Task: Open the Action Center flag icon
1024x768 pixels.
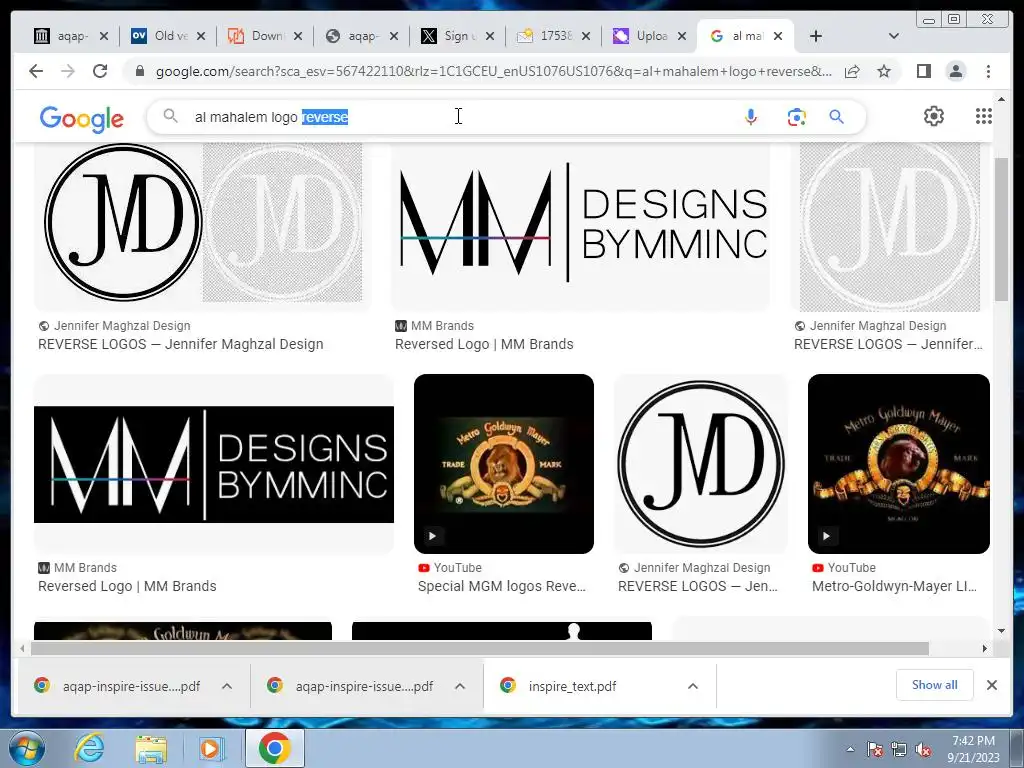Action: [x=874, y=749]
